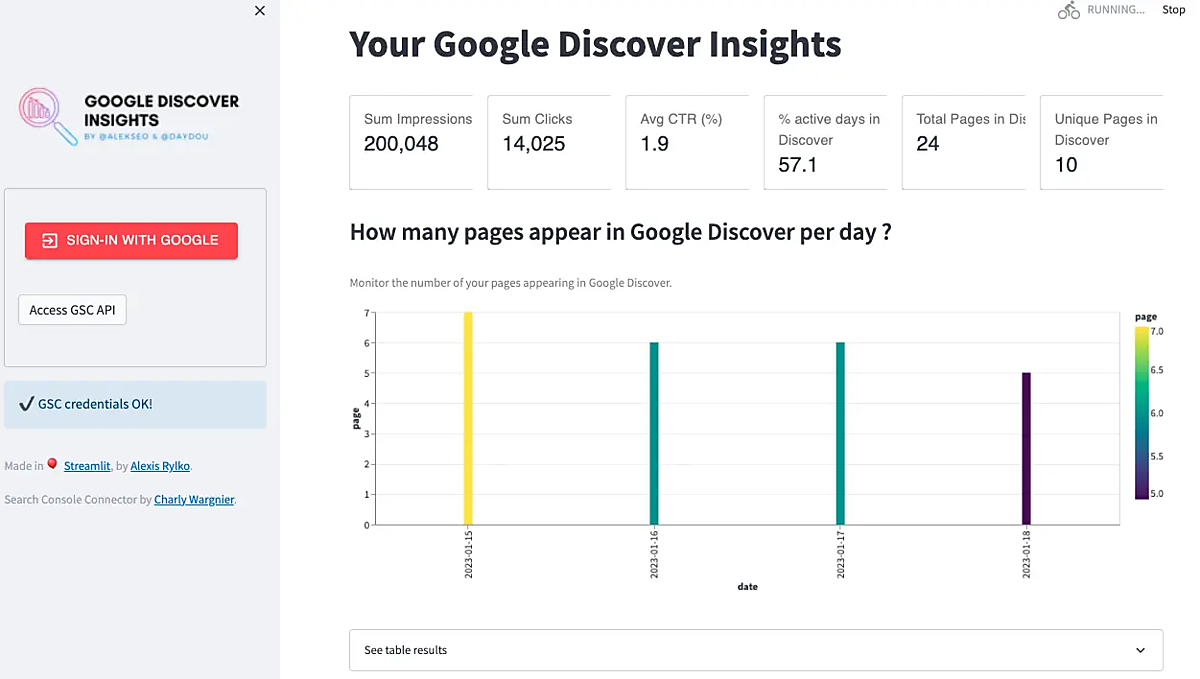
Task: Click the GSC credentials checkmark icon
Action: click(26, 404)
